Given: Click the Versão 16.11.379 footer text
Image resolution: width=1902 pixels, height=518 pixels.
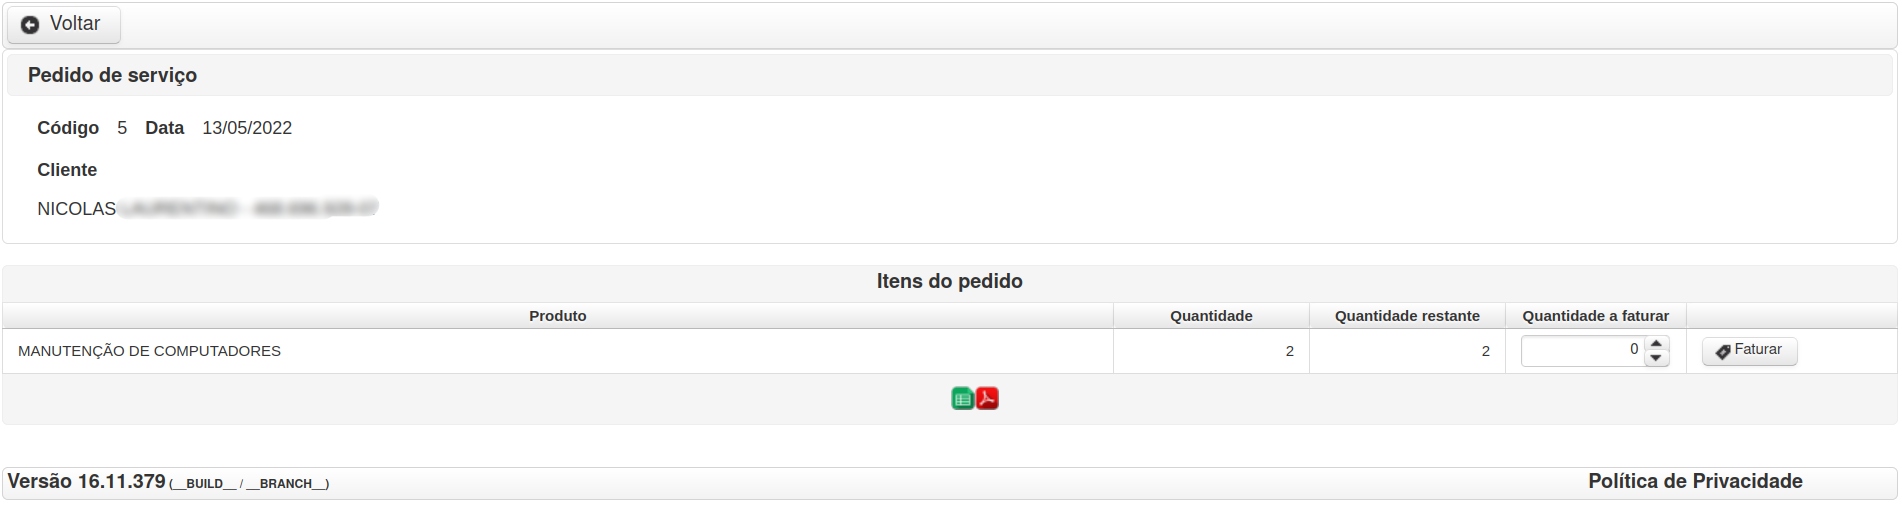Looking at the screenshot, I should [x=86, y=481].
